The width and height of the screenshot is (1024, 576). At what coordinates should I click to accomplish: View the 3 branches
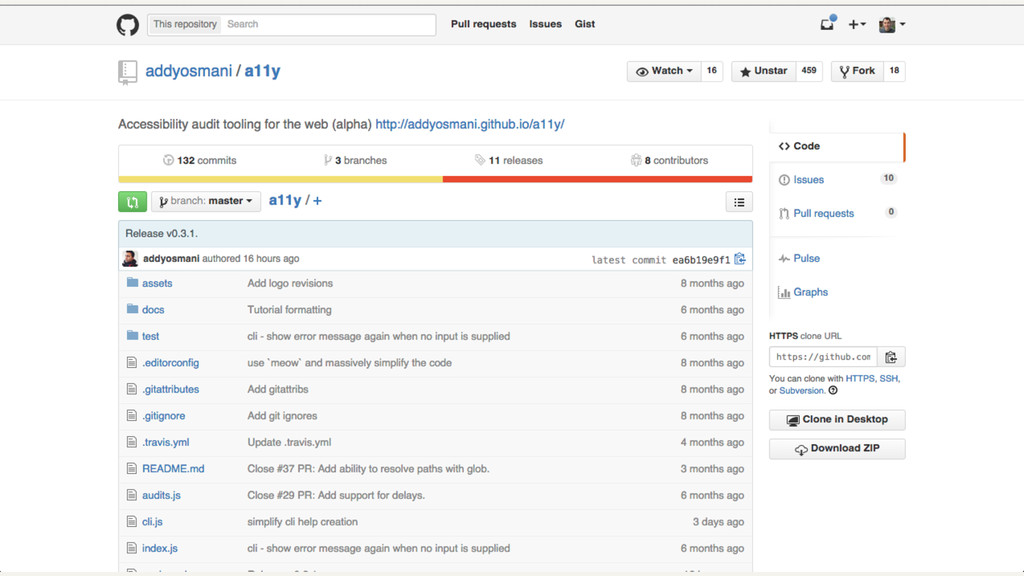[x=355, y=160]
